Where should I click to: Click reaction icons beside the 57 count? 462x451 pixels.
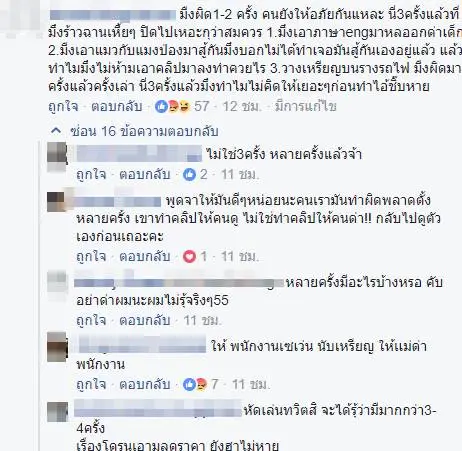click(172, 107)
